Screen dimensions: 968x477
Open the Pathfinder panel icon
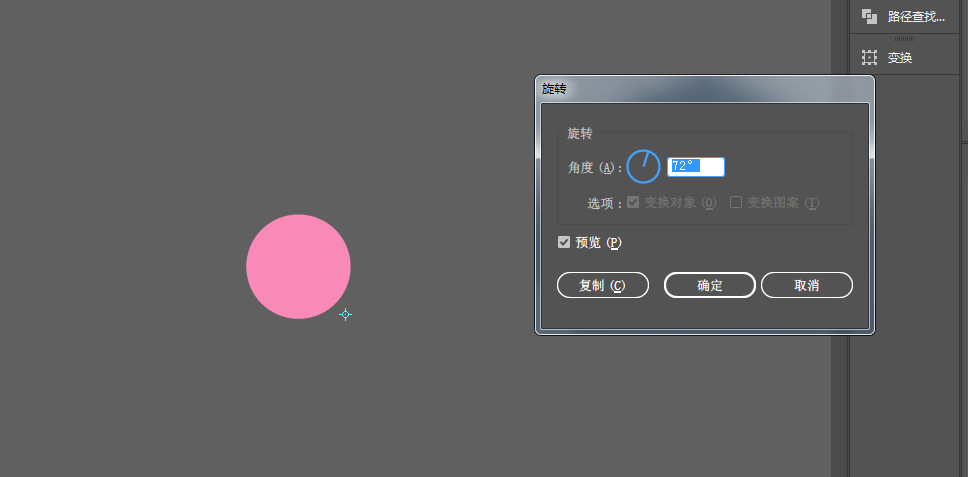point(869,17)
